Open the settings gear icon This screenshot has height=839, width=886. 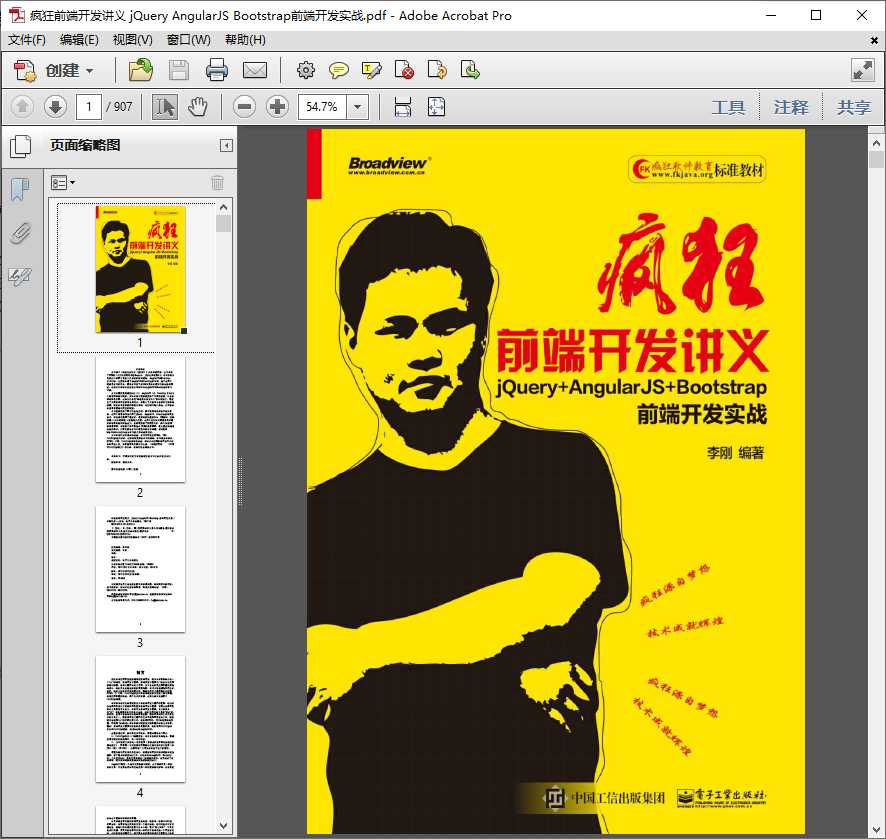(x=306, y=70)
